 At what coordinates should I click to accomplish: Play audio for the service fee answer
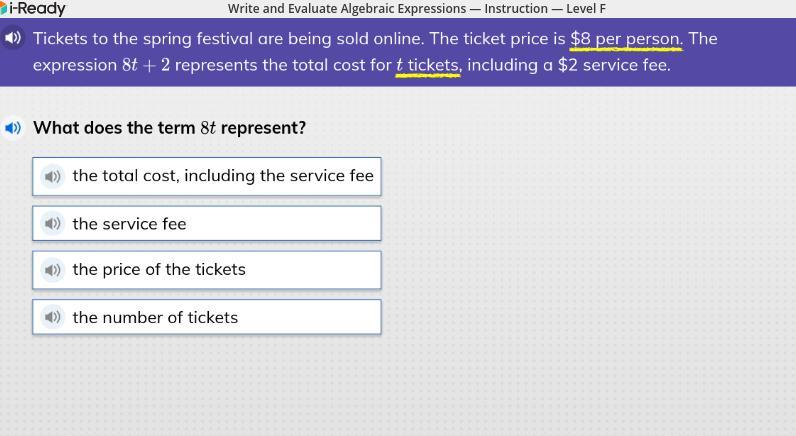[53, 224]
